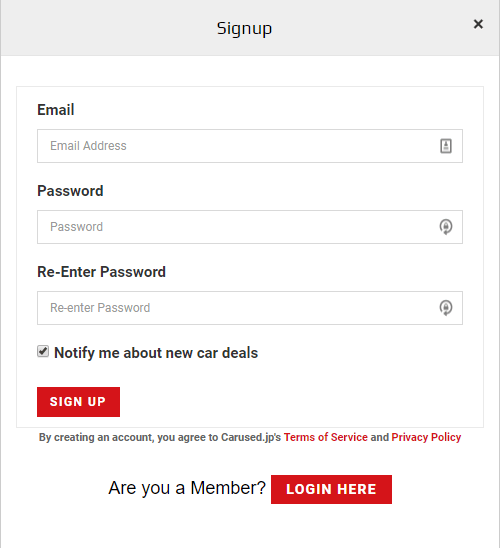Close the Signup dialog with the X
500x548 pixels.
[x=478, y=24]
